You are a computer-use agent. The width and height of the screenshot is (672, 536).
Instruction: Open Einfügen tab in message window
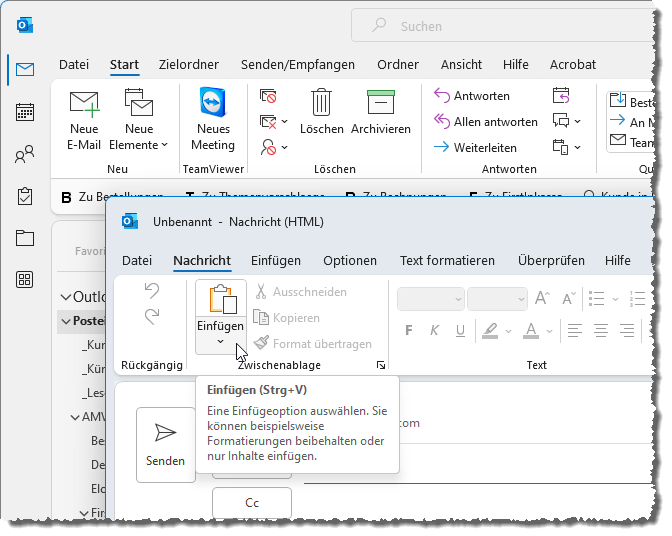276,261
